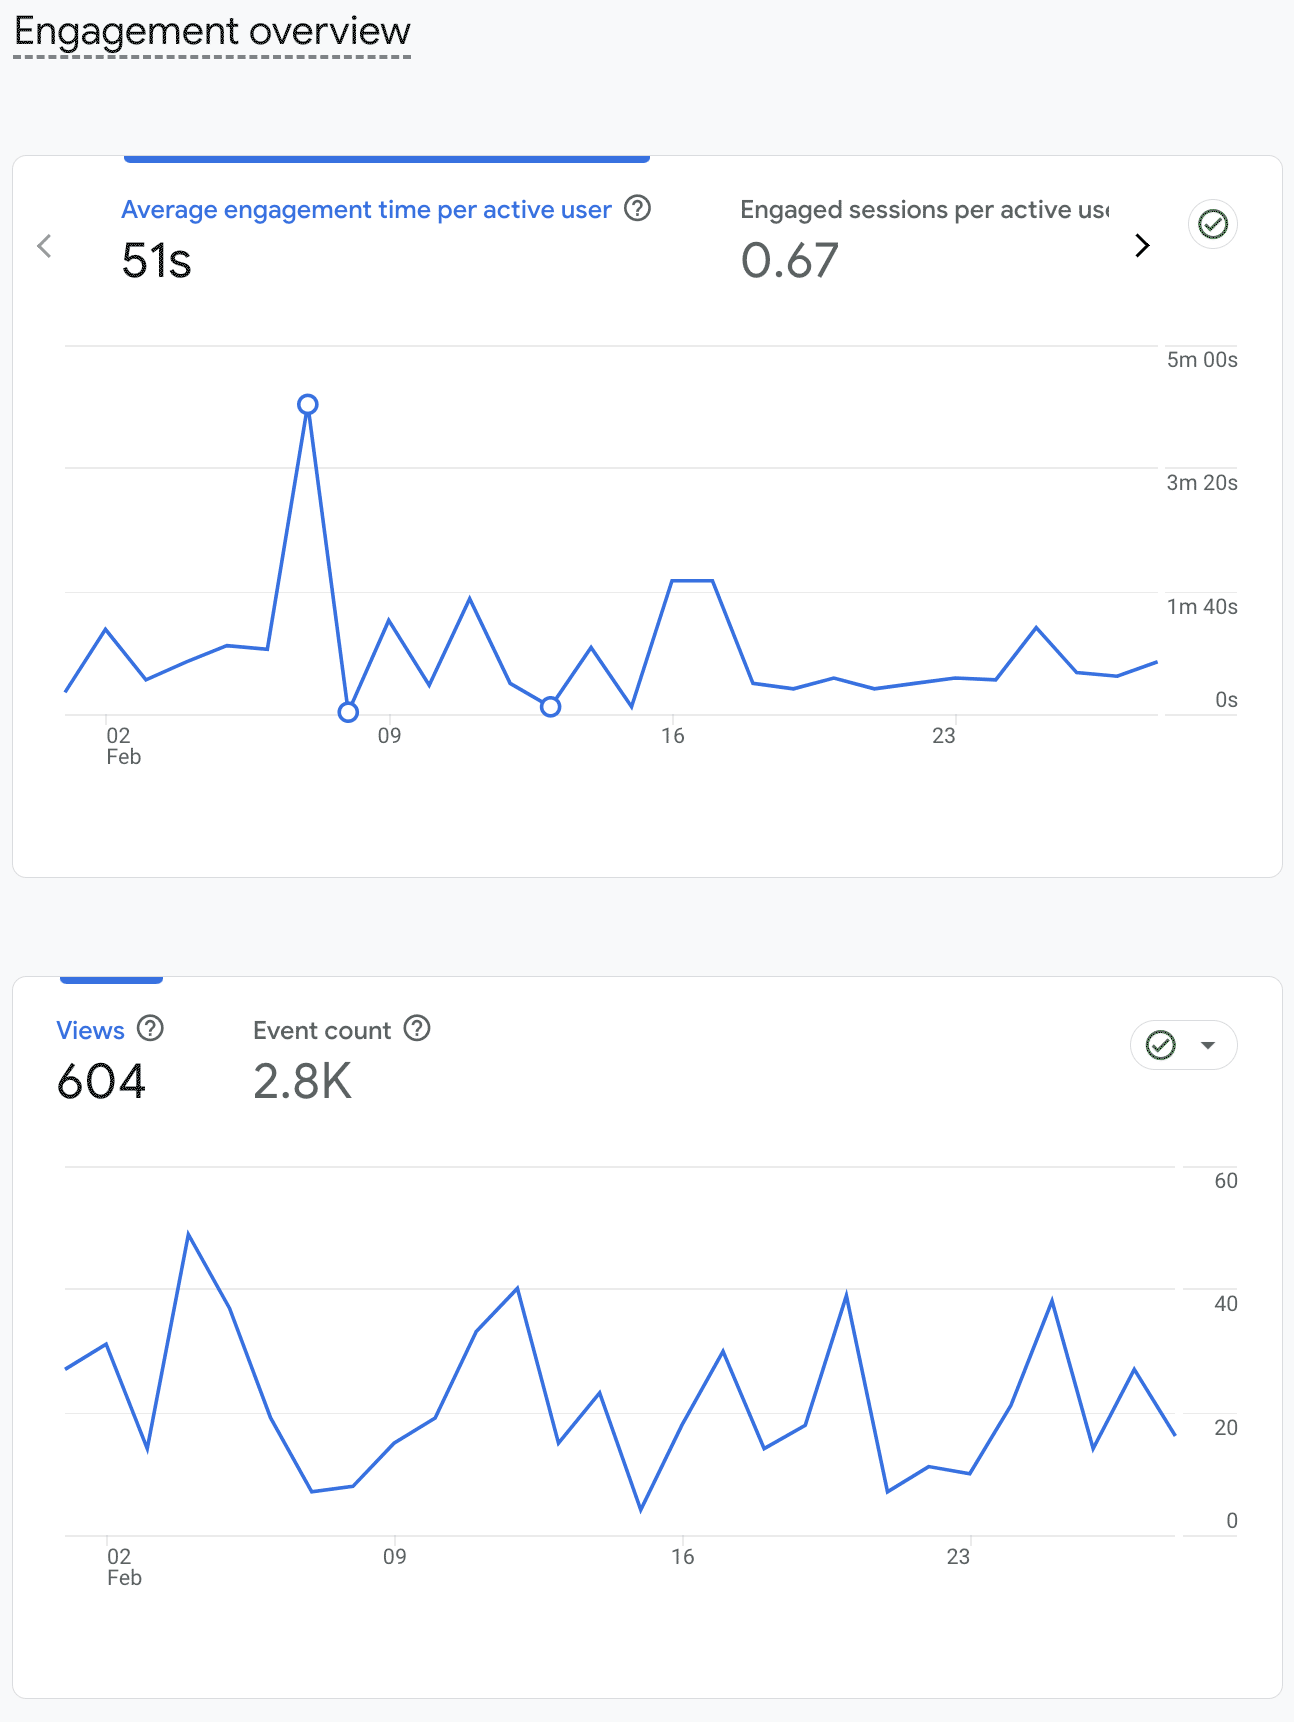Viewport: 1294px width, 1722px height.
Task: Click help icon beside Average engagement time
Action: 637,208
